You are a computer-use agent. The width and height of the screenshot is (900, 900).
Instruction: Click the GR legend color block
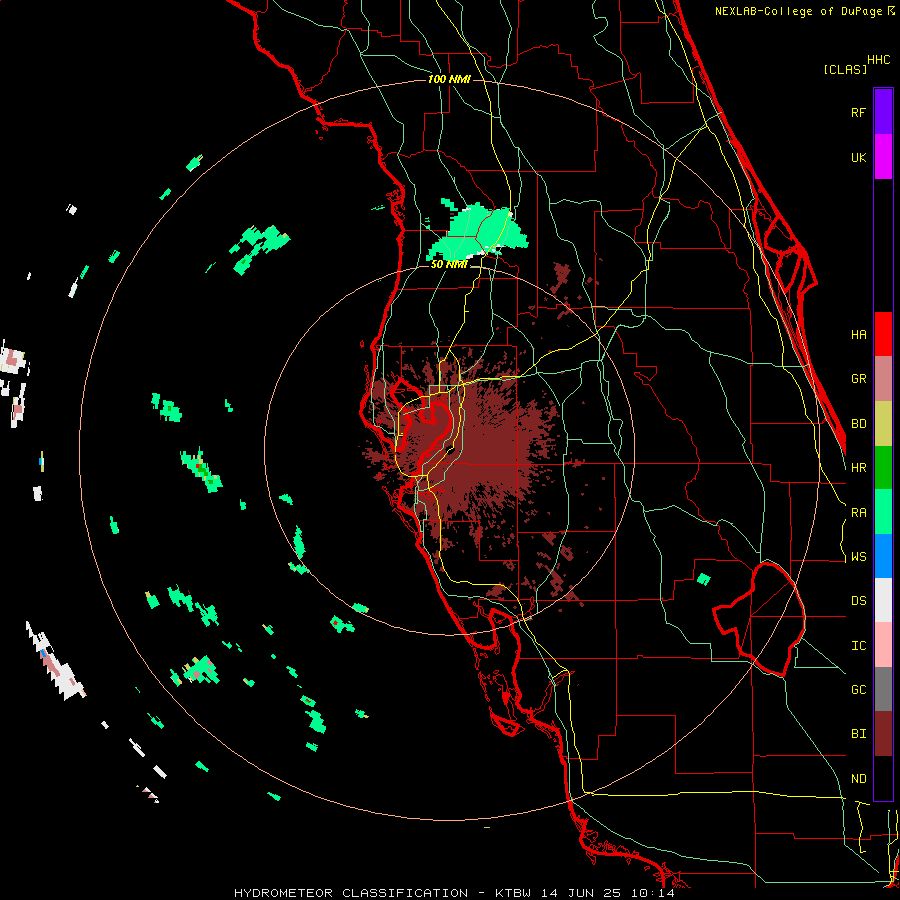click(x=883, y=378)
